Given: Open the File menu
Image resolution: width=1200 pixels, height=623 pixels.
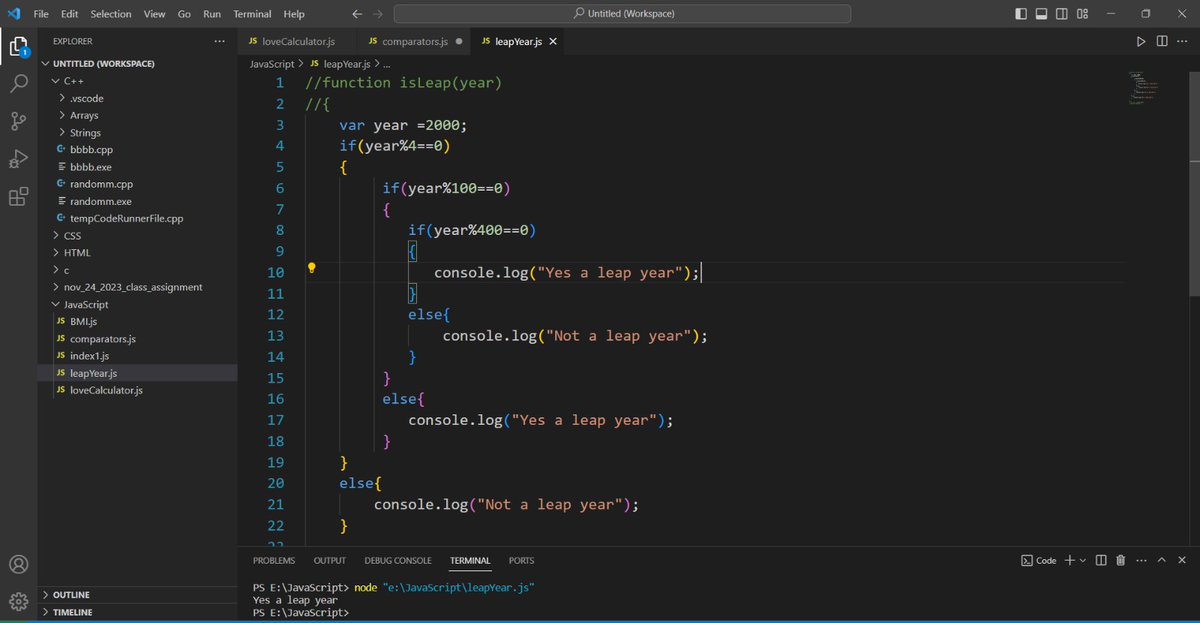Looking at the screenshot, I should 41,14.
